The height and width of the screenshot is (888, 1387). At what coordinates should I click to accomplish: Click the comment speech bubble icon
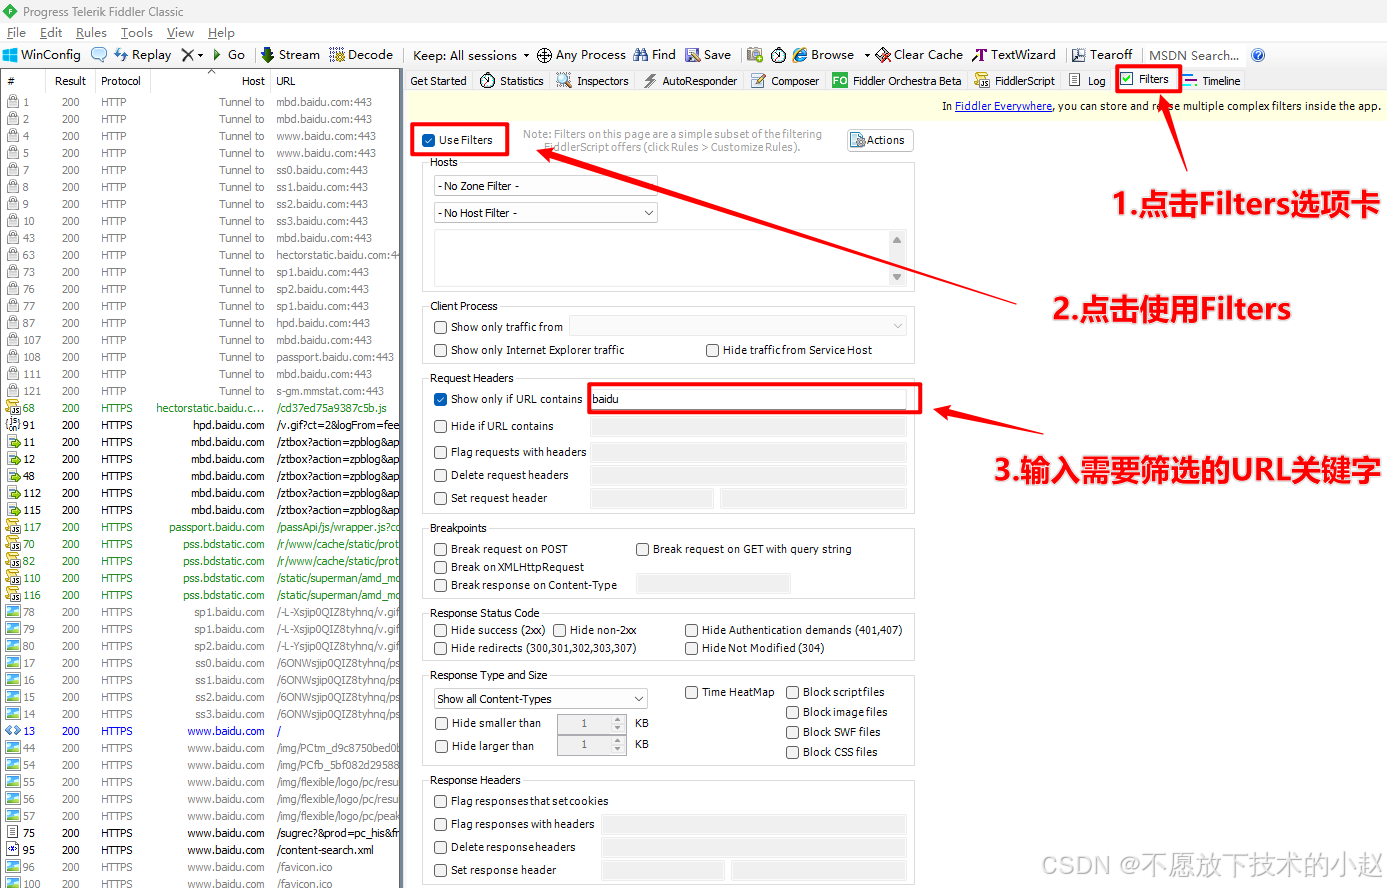99,55
